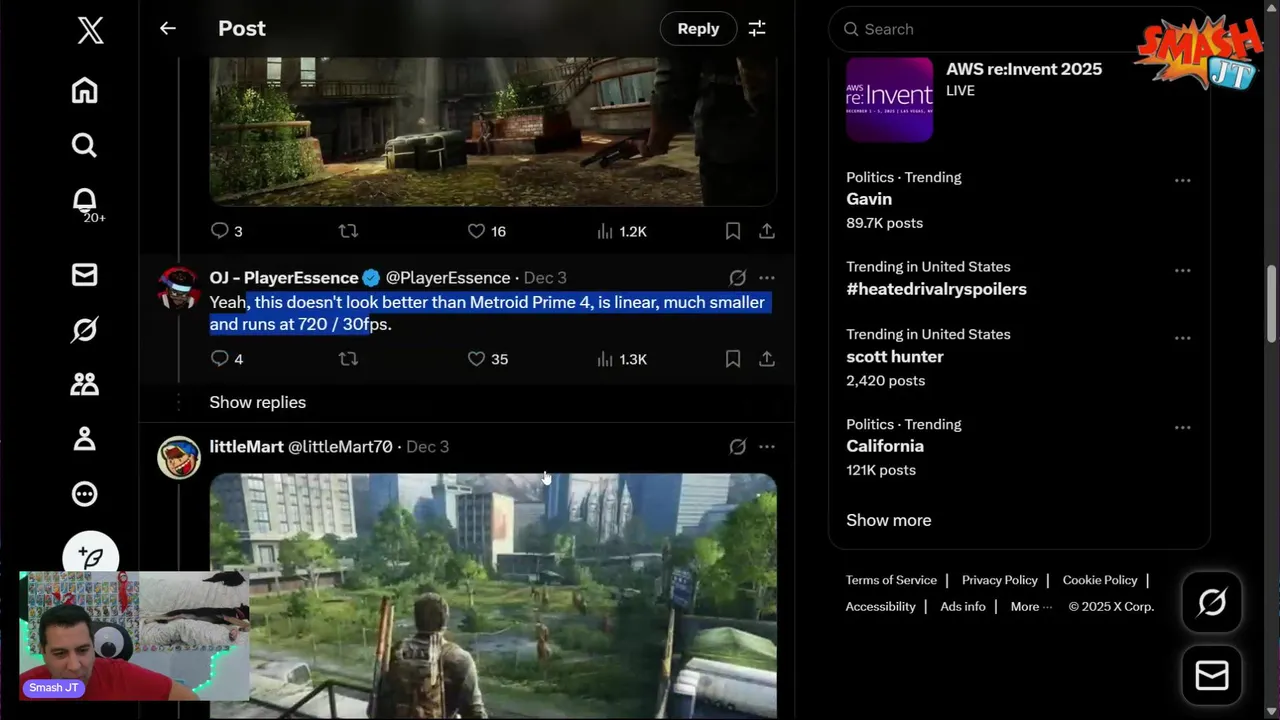The height and width of the screenshot is (720, 1280).
Task: Open reply sort filter icon
Action: pos(757,28)
